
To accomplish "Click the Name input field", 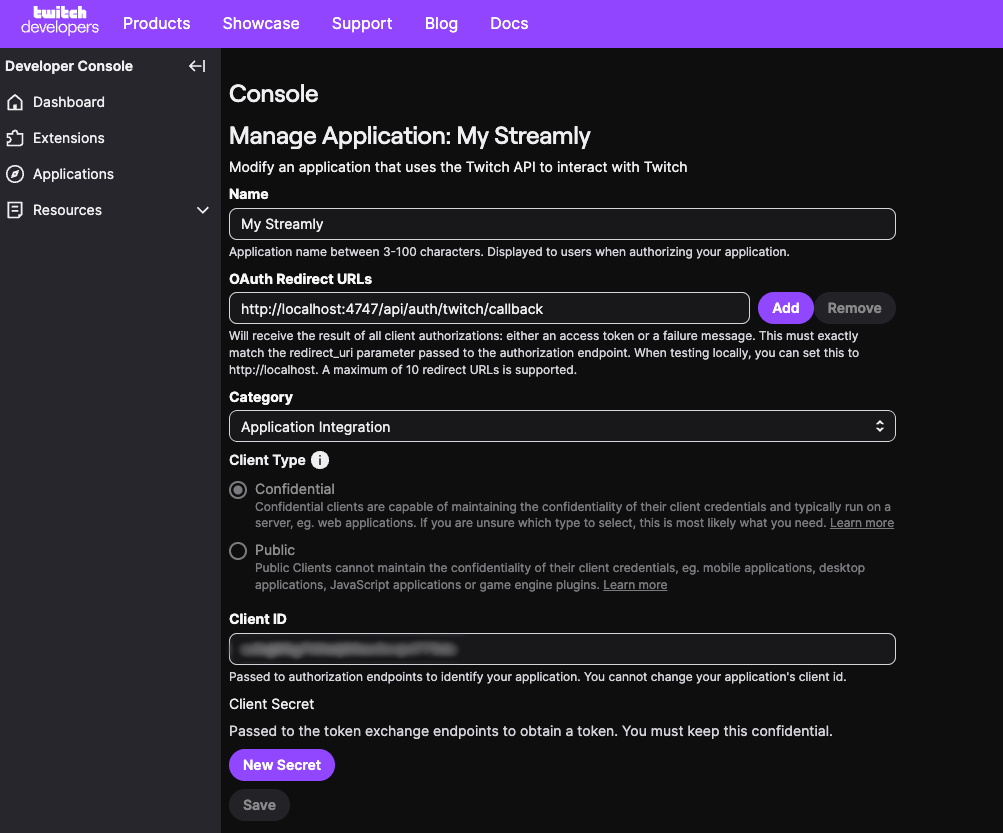I will point(562,224).
